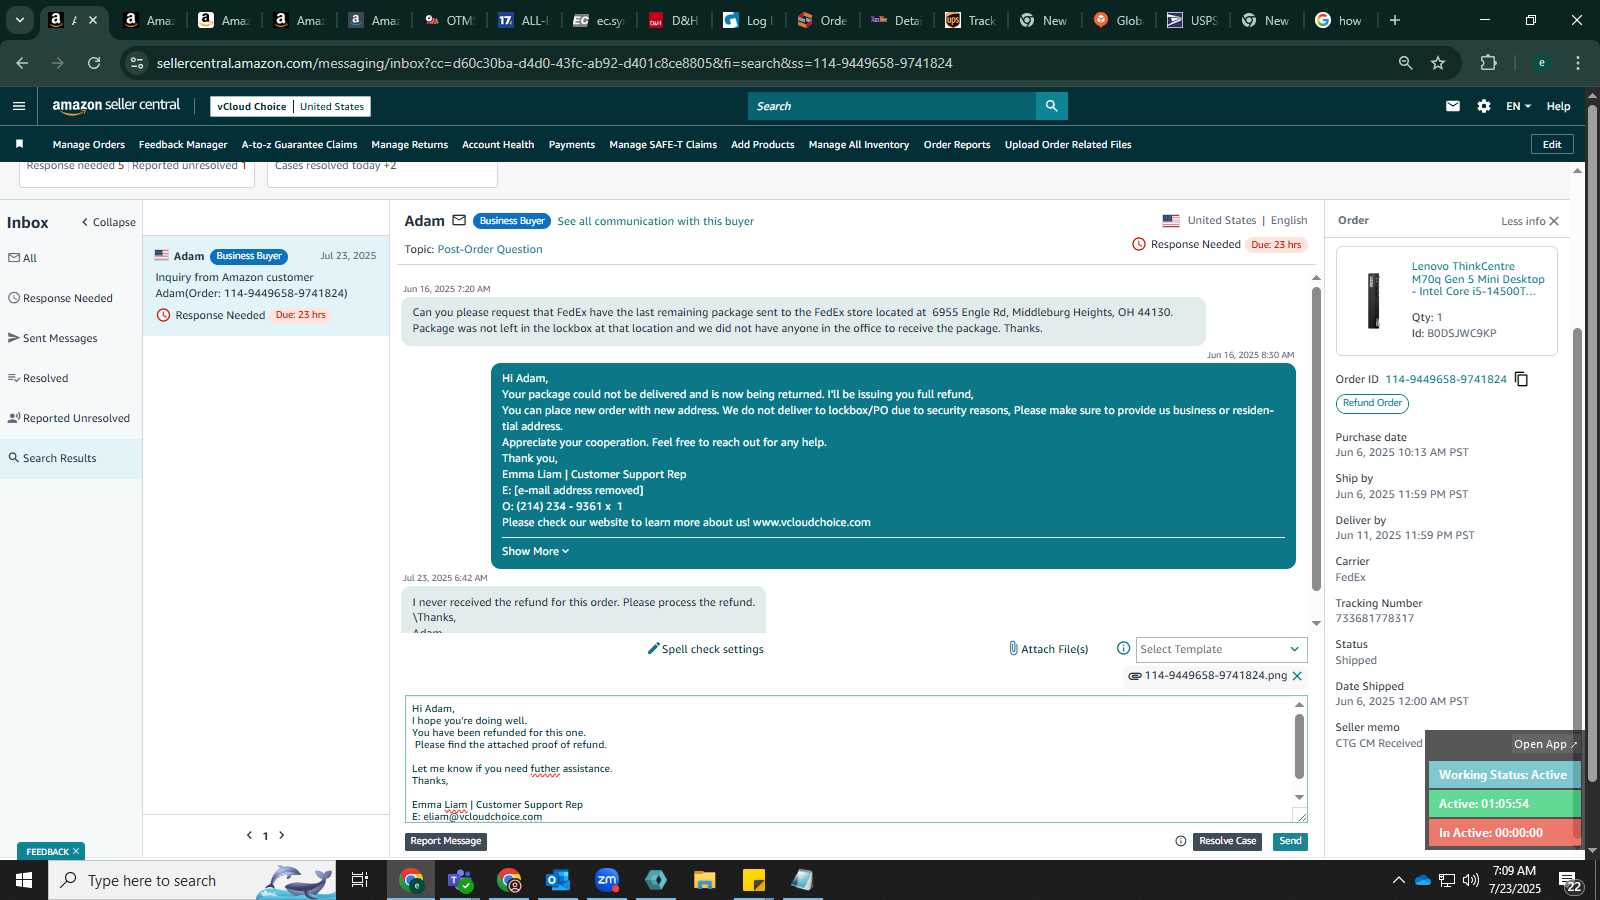
Task: Open Sticky Notes from the taskbar
Action: (x=754, y=880)
